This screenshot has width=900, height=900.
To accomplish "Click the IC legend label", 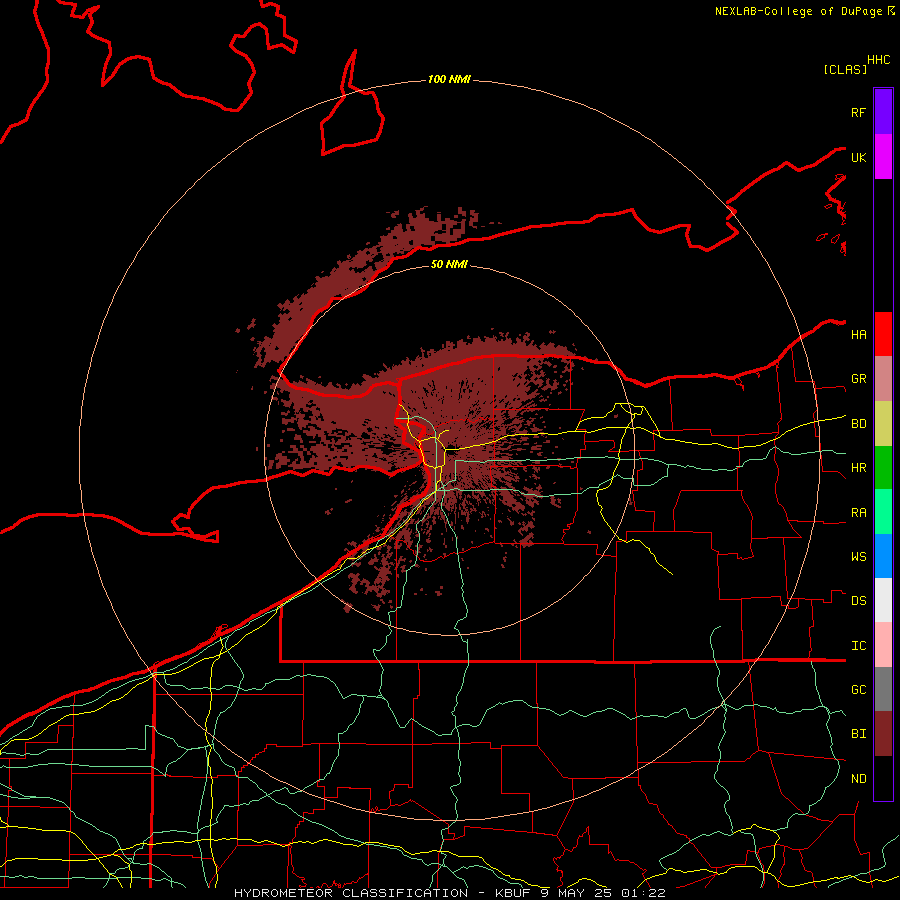I will pos(859,646).
